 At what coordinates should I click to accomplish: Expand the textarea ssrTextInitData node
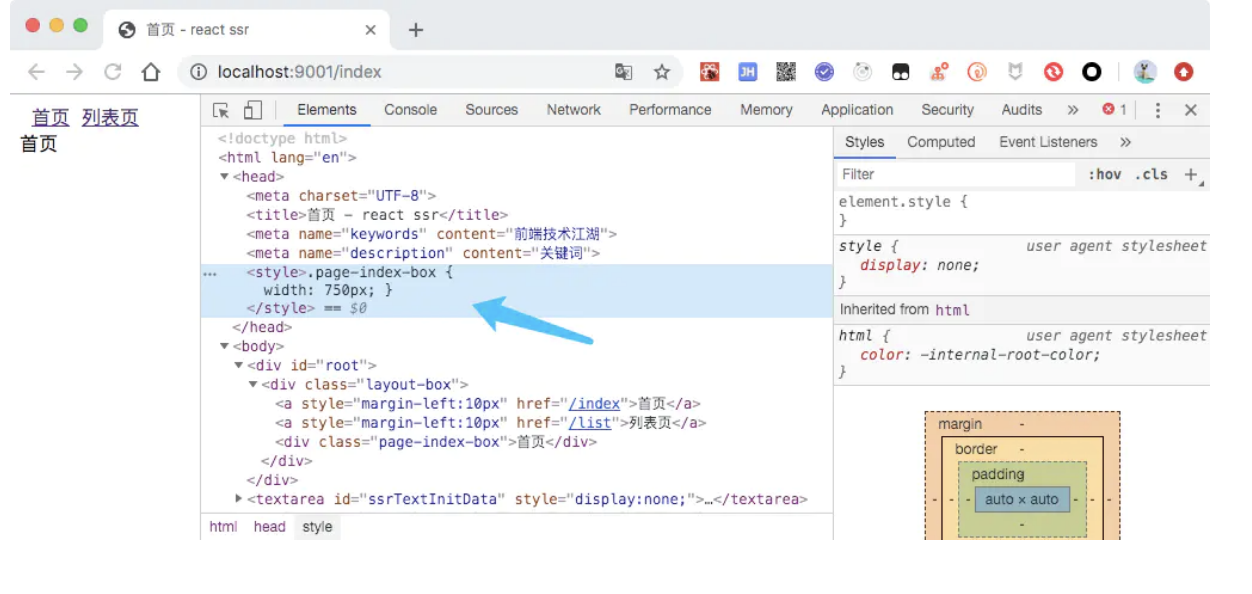(239, 498)
